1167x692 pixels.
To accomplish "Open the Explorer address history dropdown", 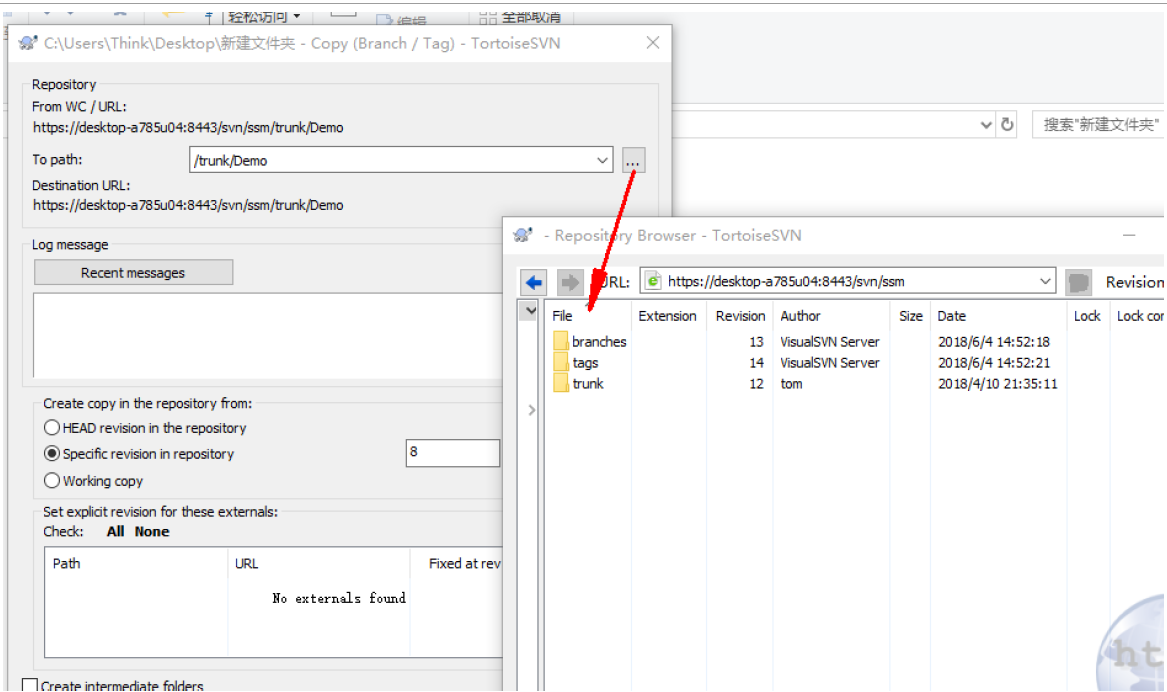I will pos(985,125).
